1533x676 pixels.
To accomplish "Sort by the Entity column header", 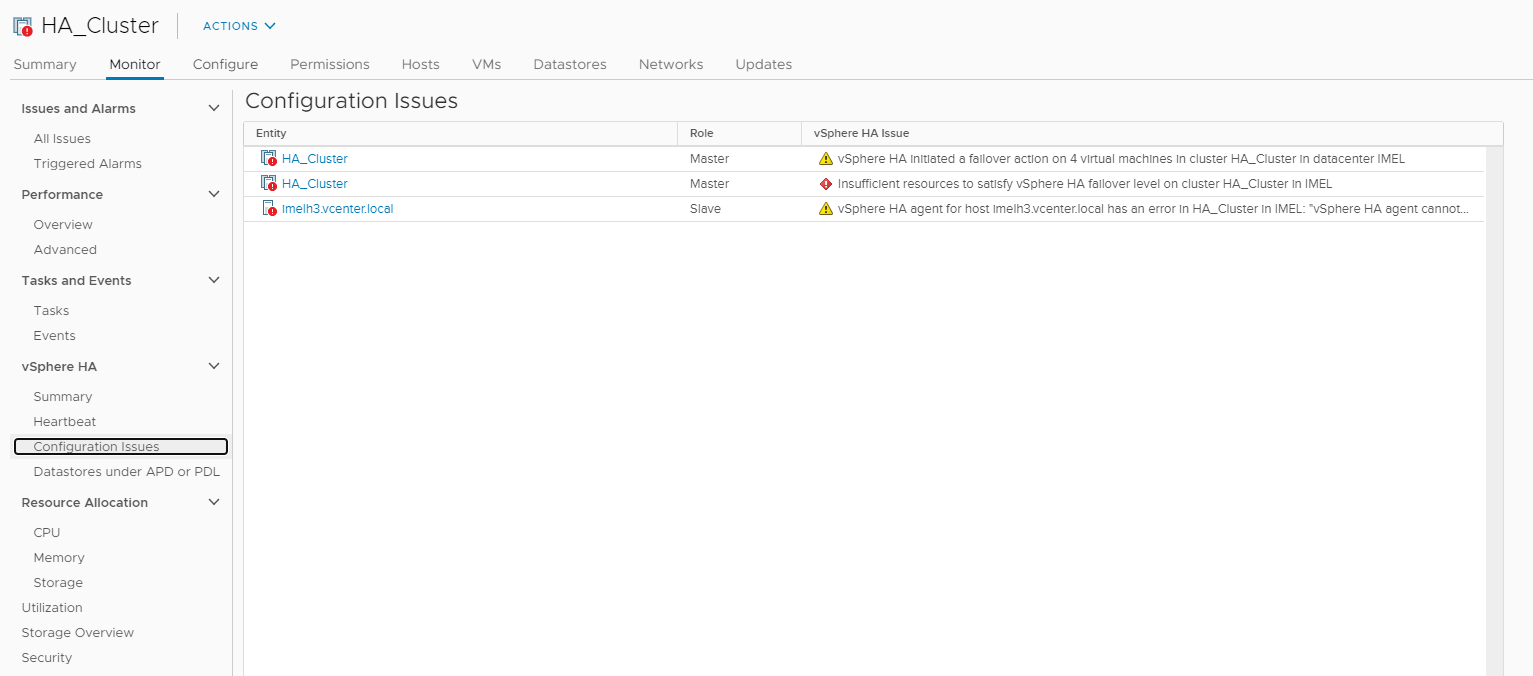I will coord(461,133).
